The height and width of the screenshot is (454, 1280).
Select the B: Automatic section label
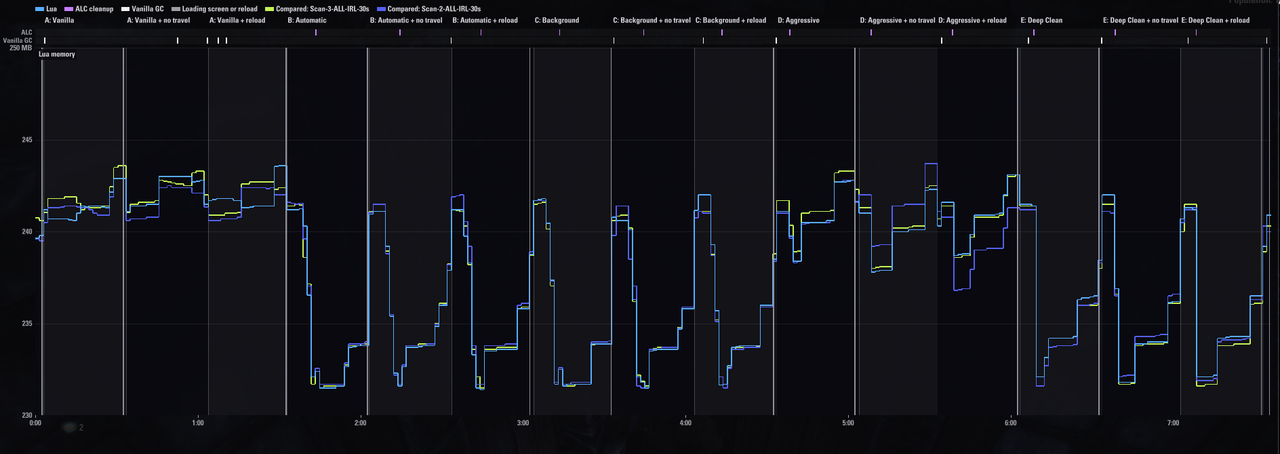tap(307, 20)
